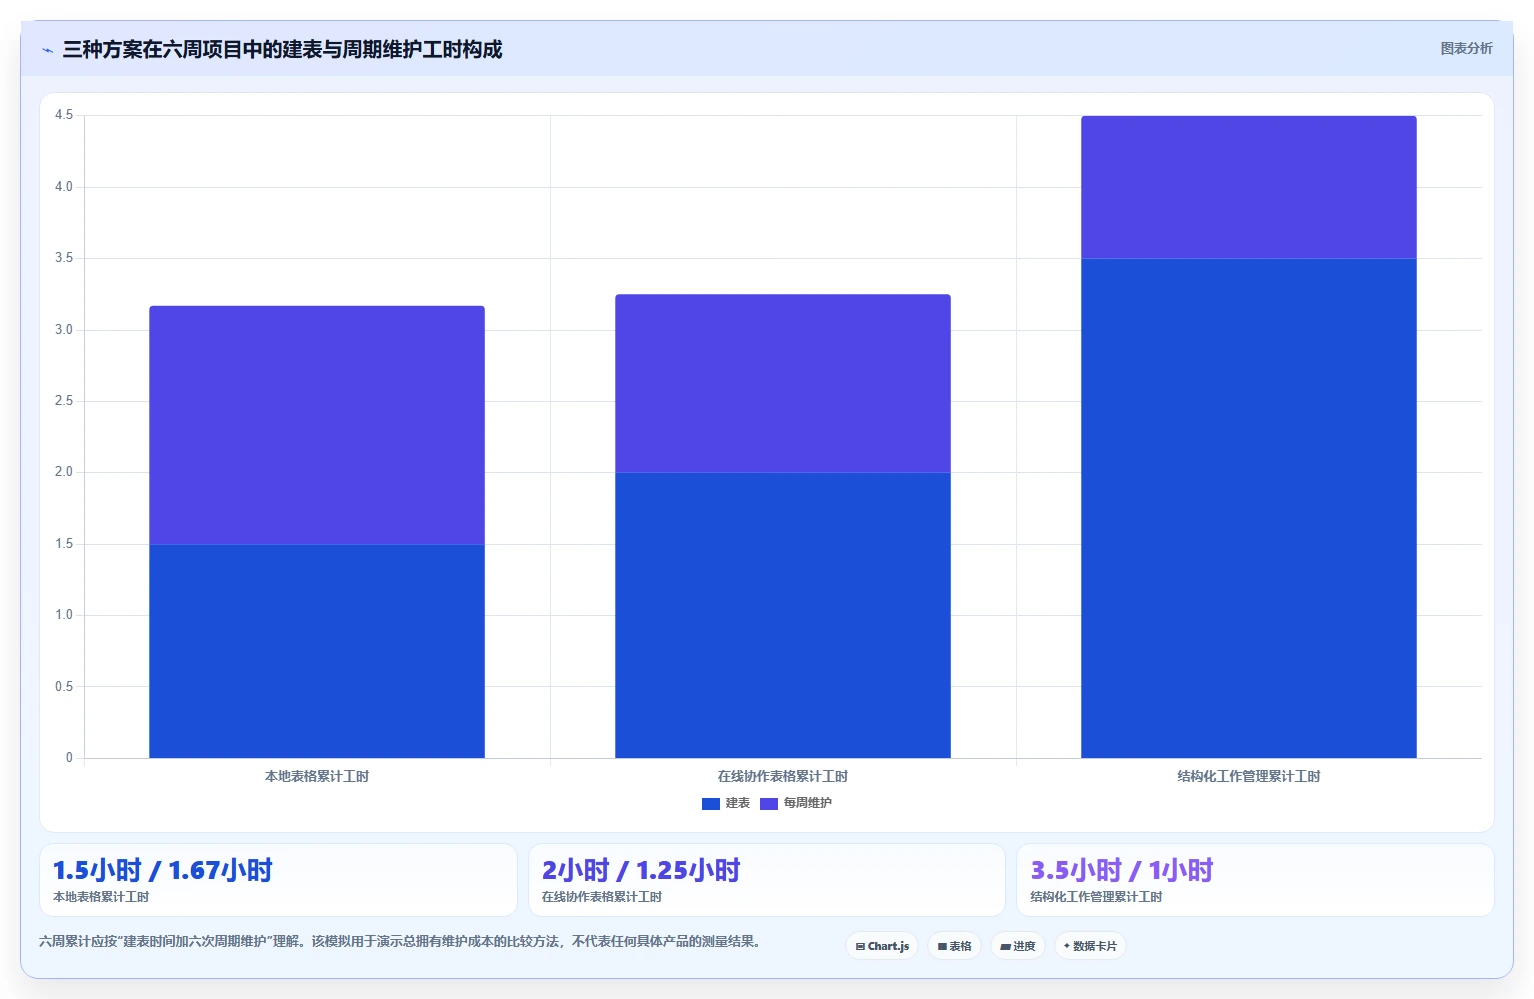1534x999 pixels.
Task: Click the 3.0 y-axis tick label
Action: click(x=64, y=330)
